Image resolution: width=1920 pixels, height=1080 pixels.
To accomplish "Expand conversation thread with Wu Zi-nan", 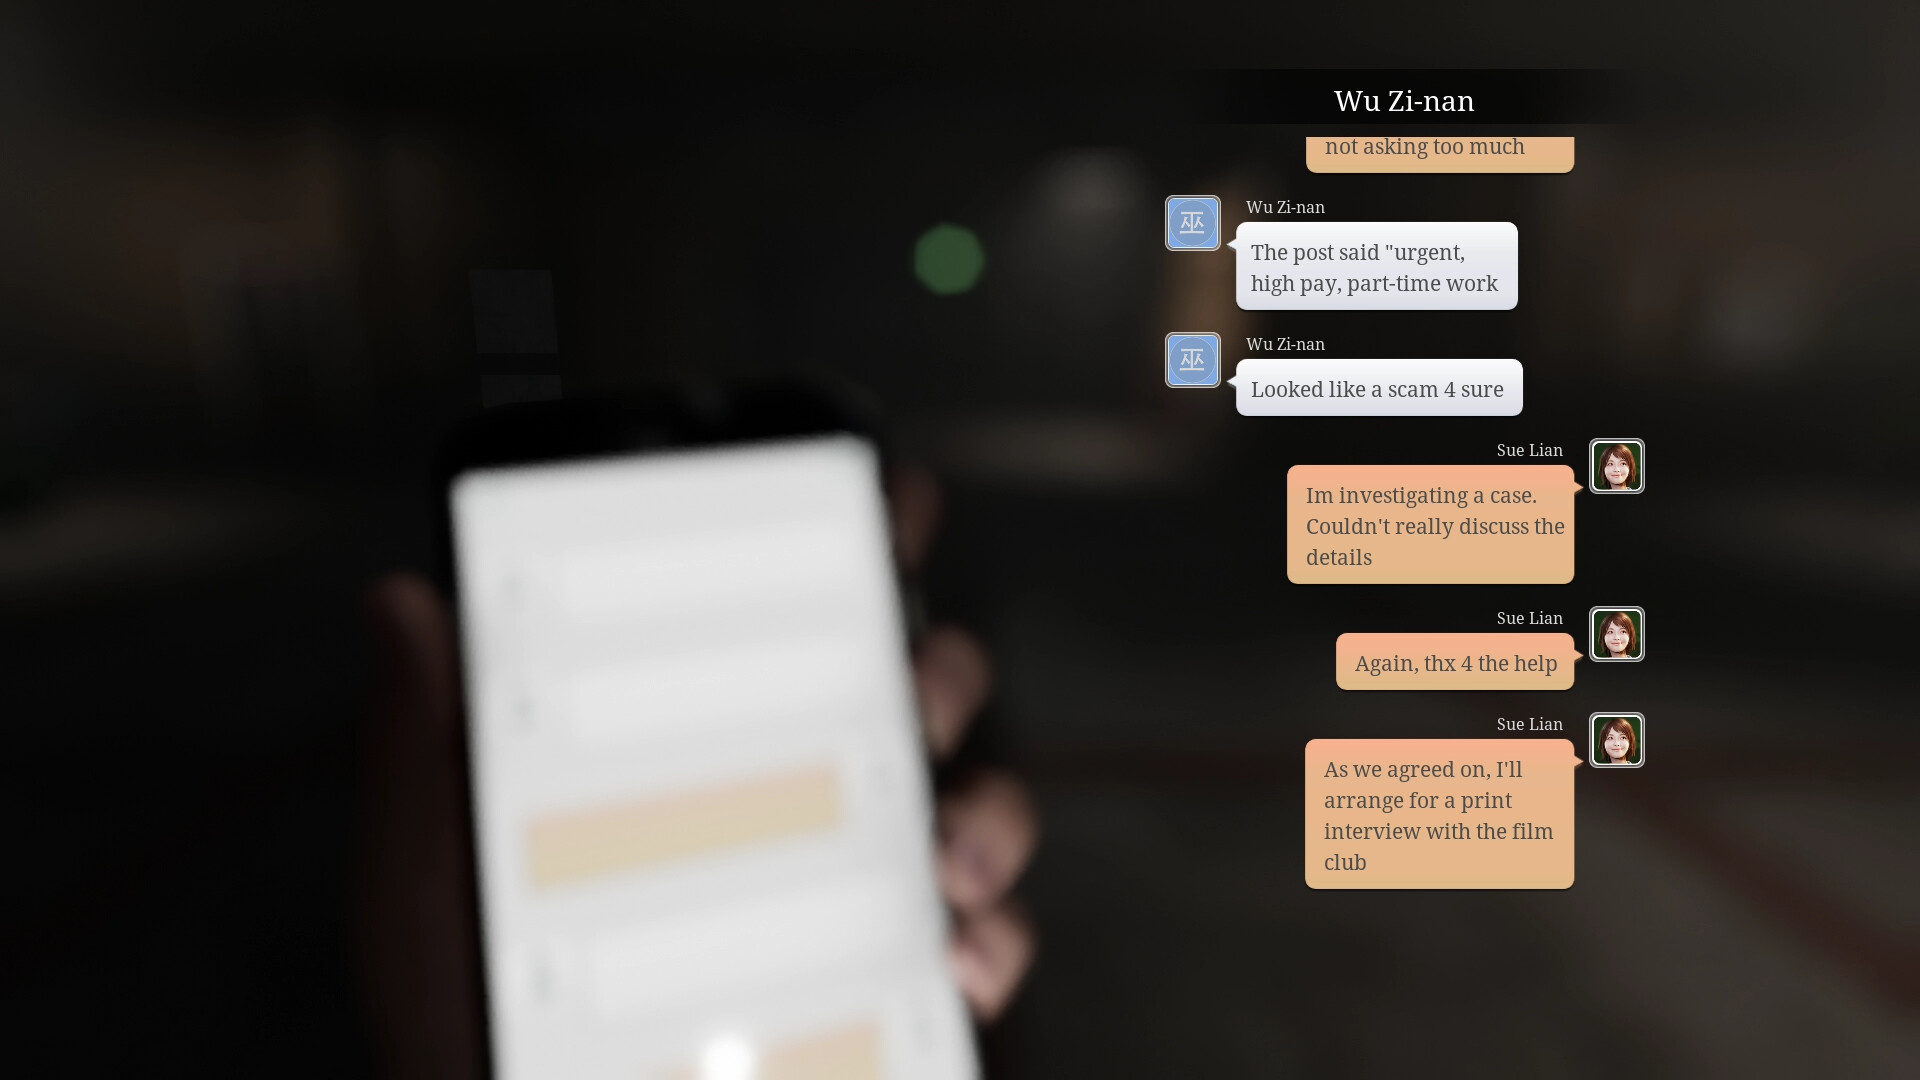I will pyautogui.click(x=1403, y=100).
